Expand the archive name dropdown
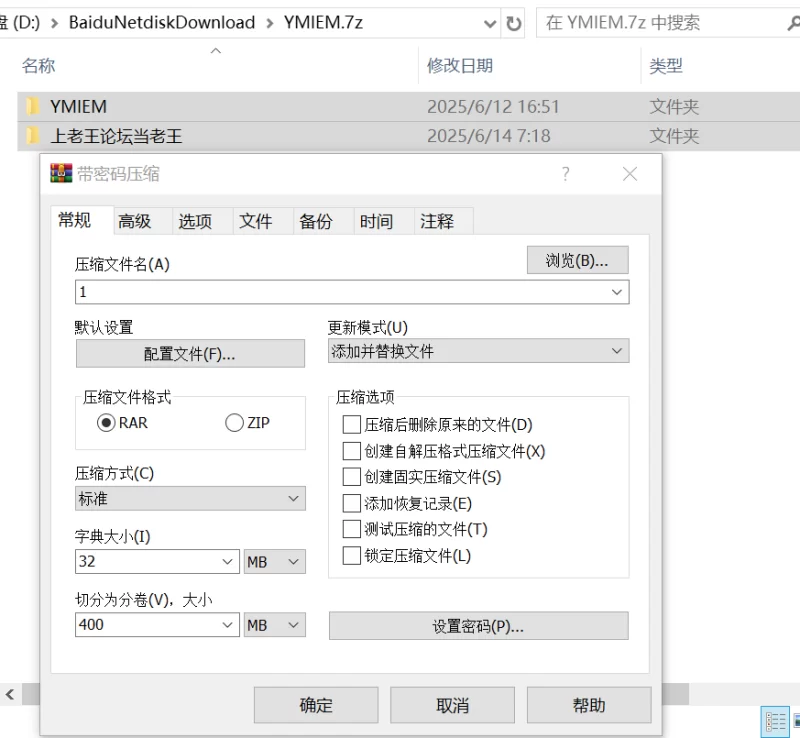Screen dimensions: 800x738 pos(617,292)
